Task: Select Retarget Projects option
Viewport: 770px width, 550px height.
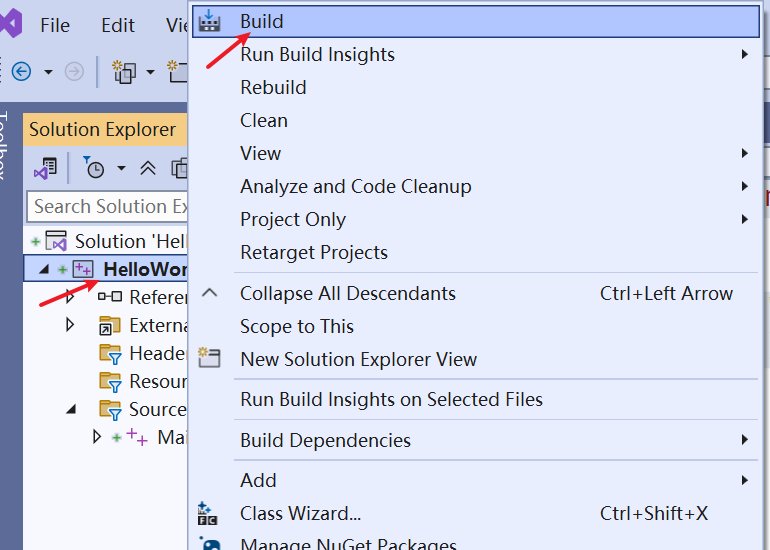Action: point(313,252)
